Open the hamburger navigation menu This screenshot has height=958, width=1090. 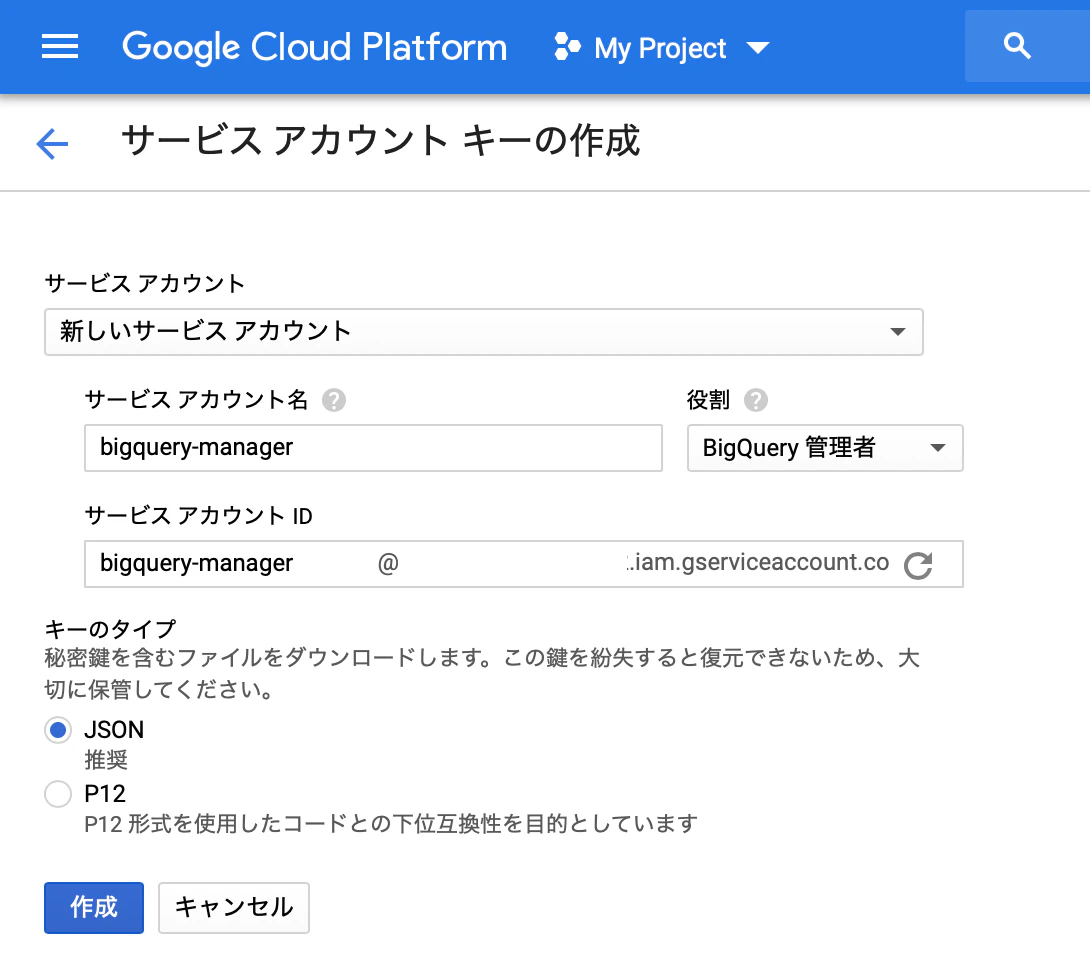tap(60, 47)
